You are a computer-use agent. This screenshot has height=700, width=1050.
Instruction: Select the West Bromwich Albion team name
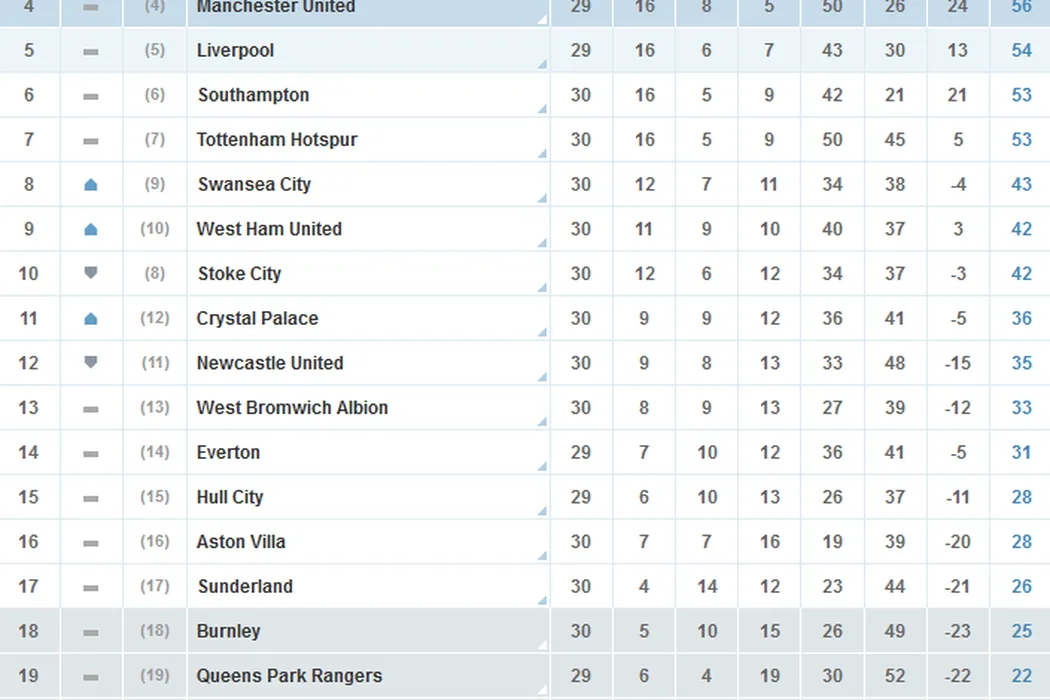pos(292,408)
